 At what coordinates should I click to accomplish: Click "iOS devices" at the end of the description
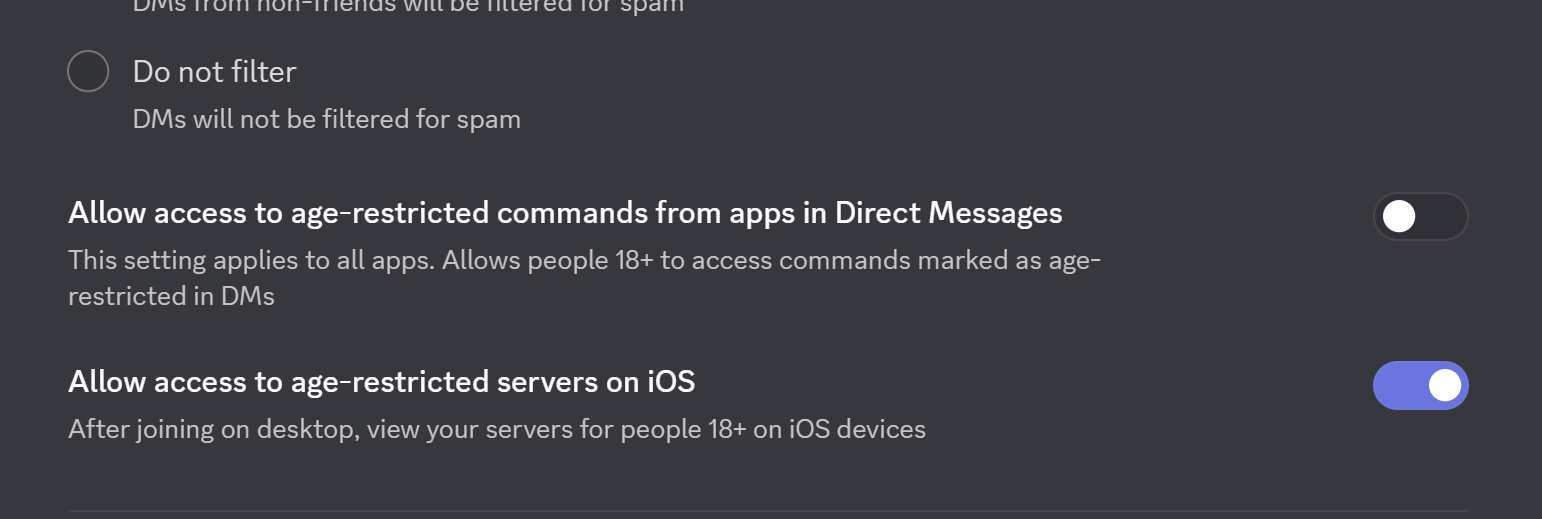pyautogui.click(x=857, y=430)
